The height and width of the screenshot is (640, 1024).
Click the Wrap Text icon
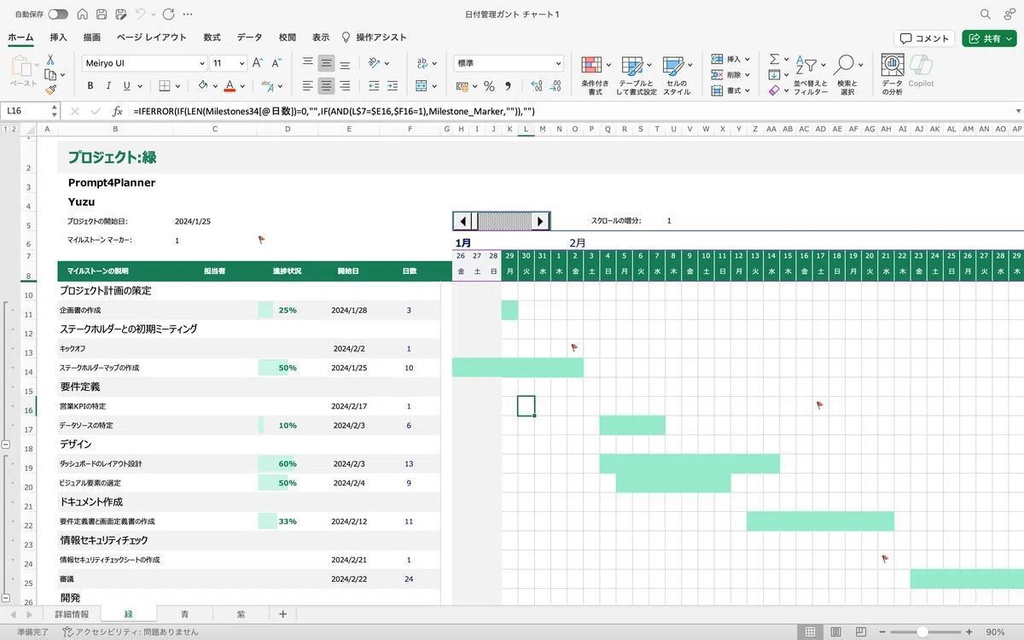click(x=423, y=63)
